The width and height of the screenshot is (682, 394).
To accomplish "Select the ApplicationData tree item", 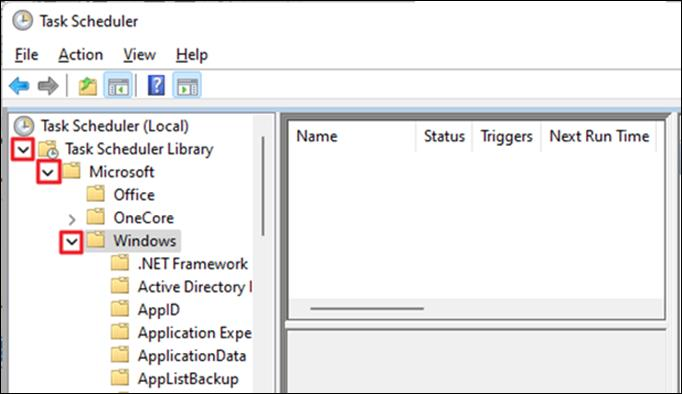I will [192, 356].
